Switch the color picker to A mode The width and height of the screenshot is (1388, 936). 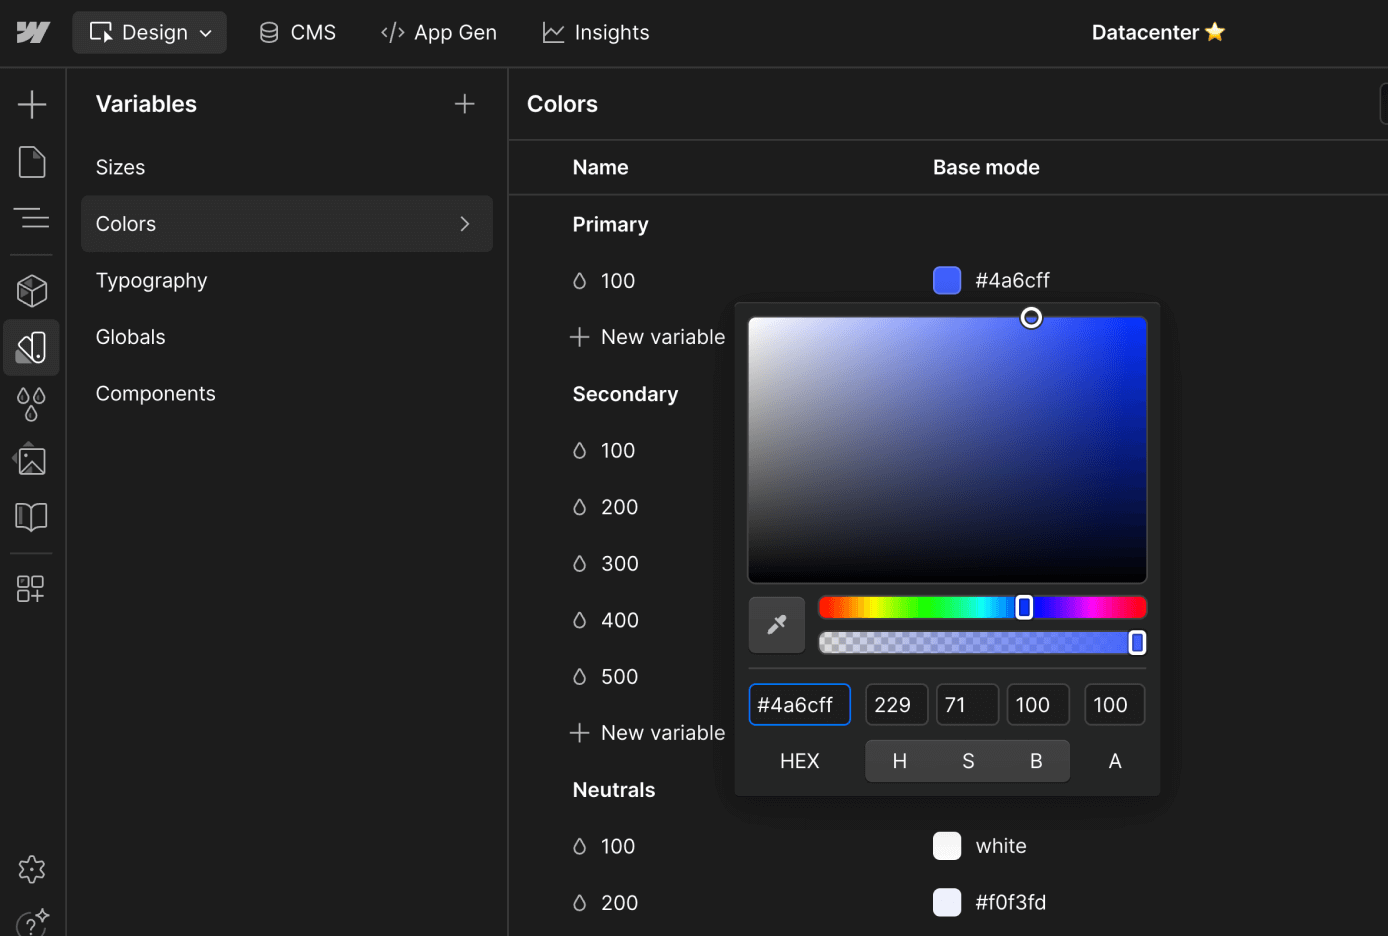click(x=1114, y=760)
